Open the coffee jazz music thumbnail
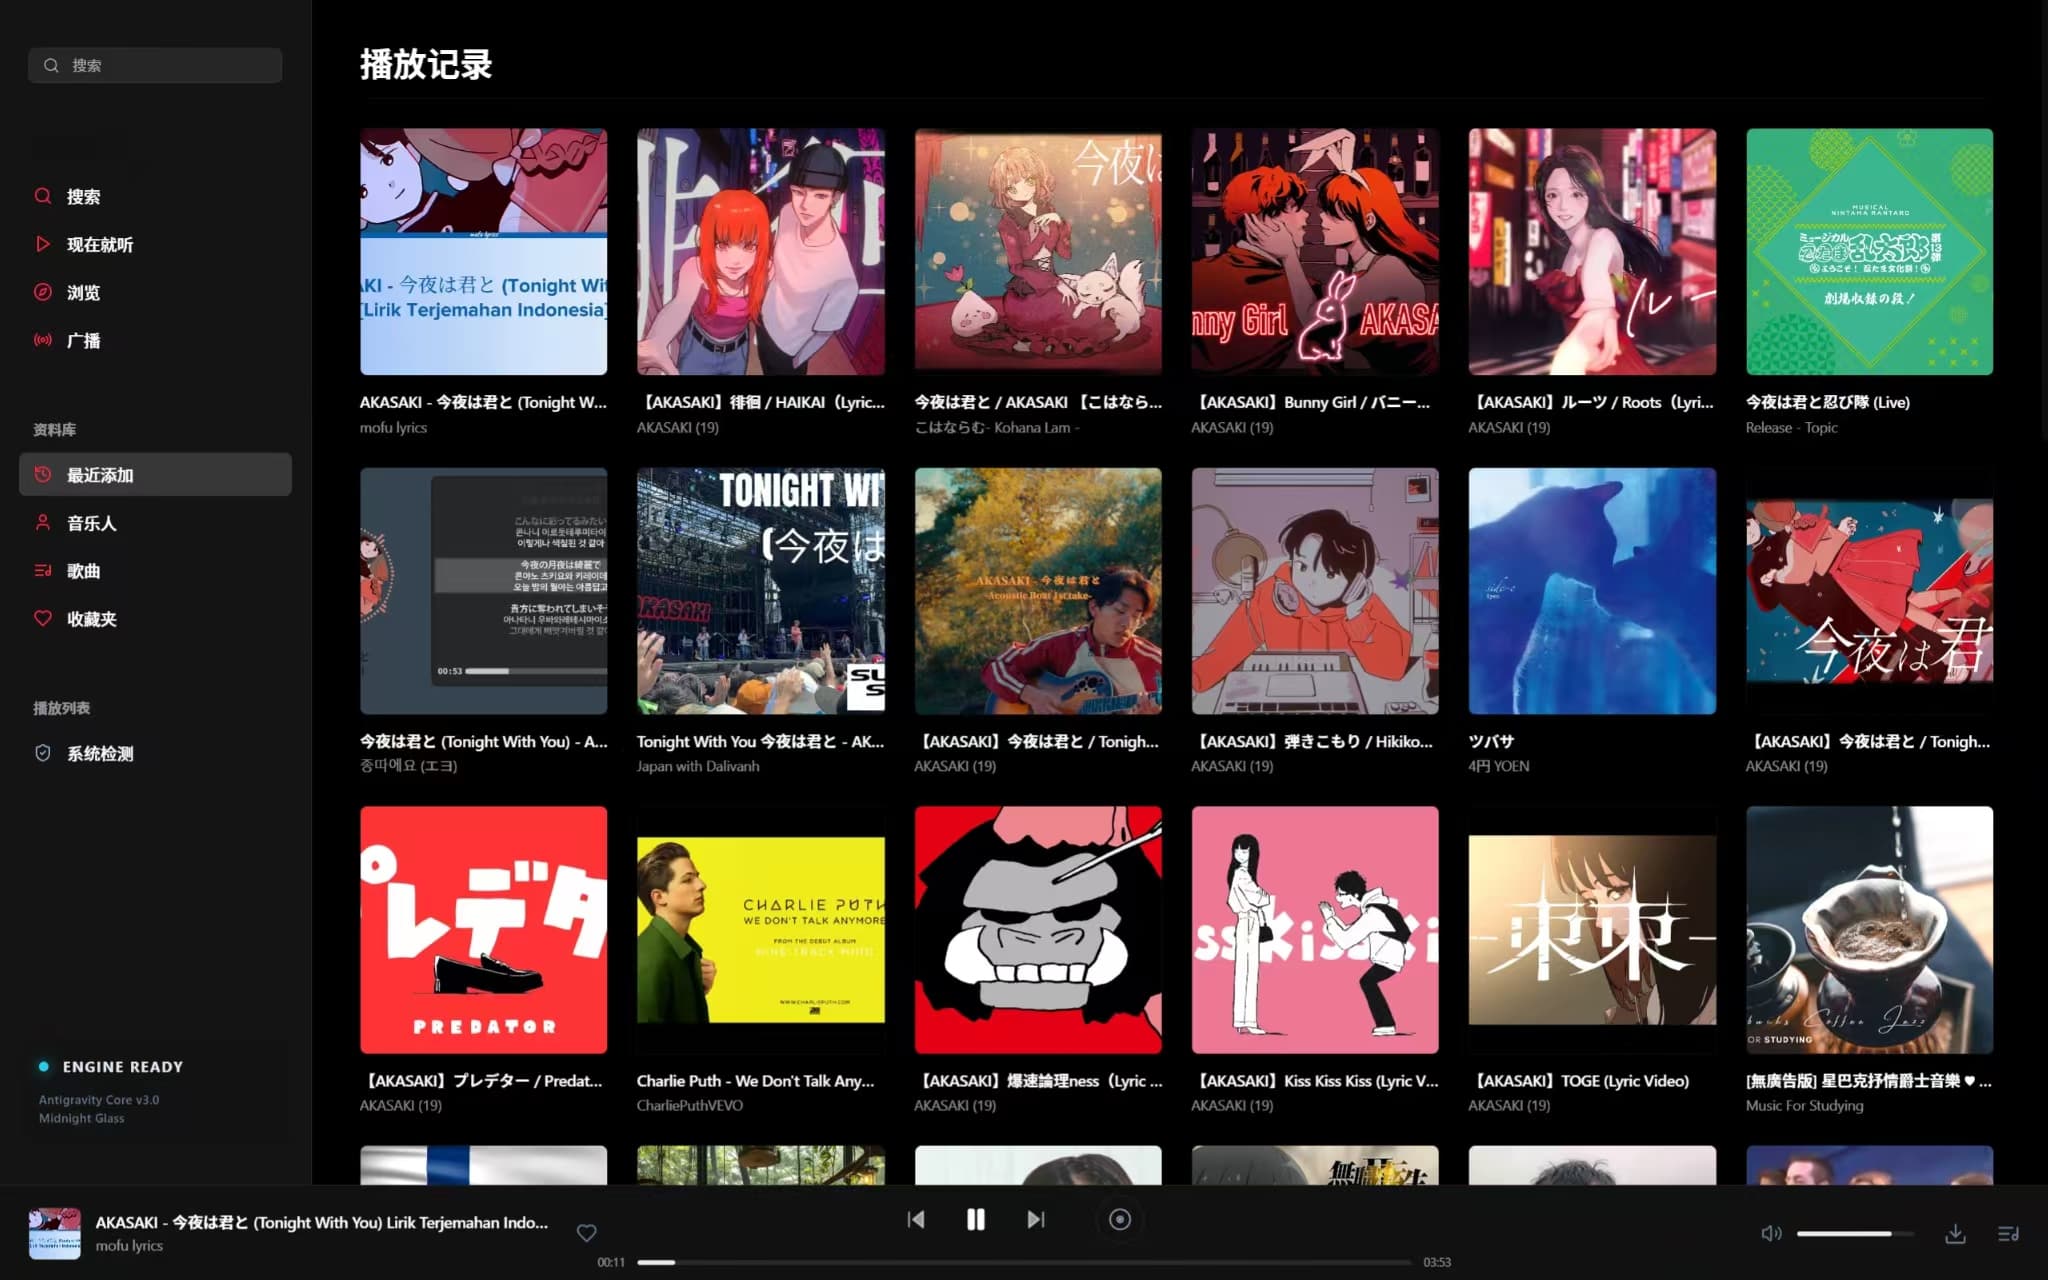2048x1280 pixels. click(1869, 929)
